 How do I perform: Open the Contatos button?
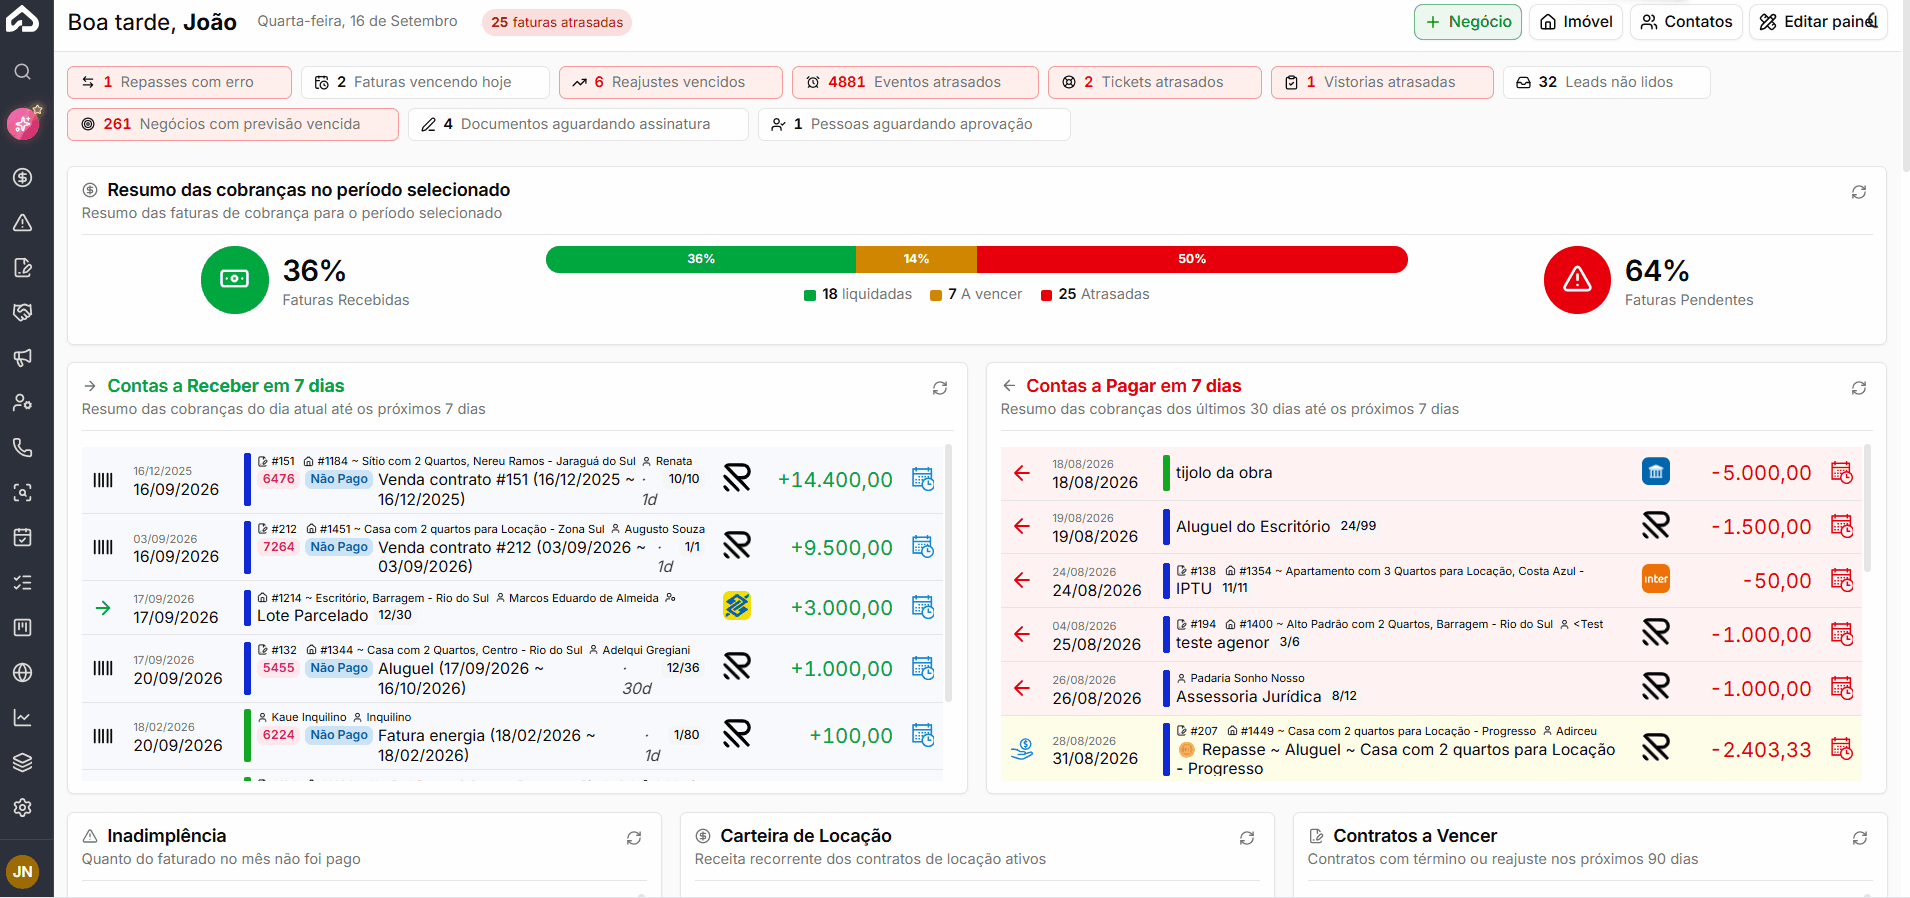pyautogui.click(x=1686, y=22)
